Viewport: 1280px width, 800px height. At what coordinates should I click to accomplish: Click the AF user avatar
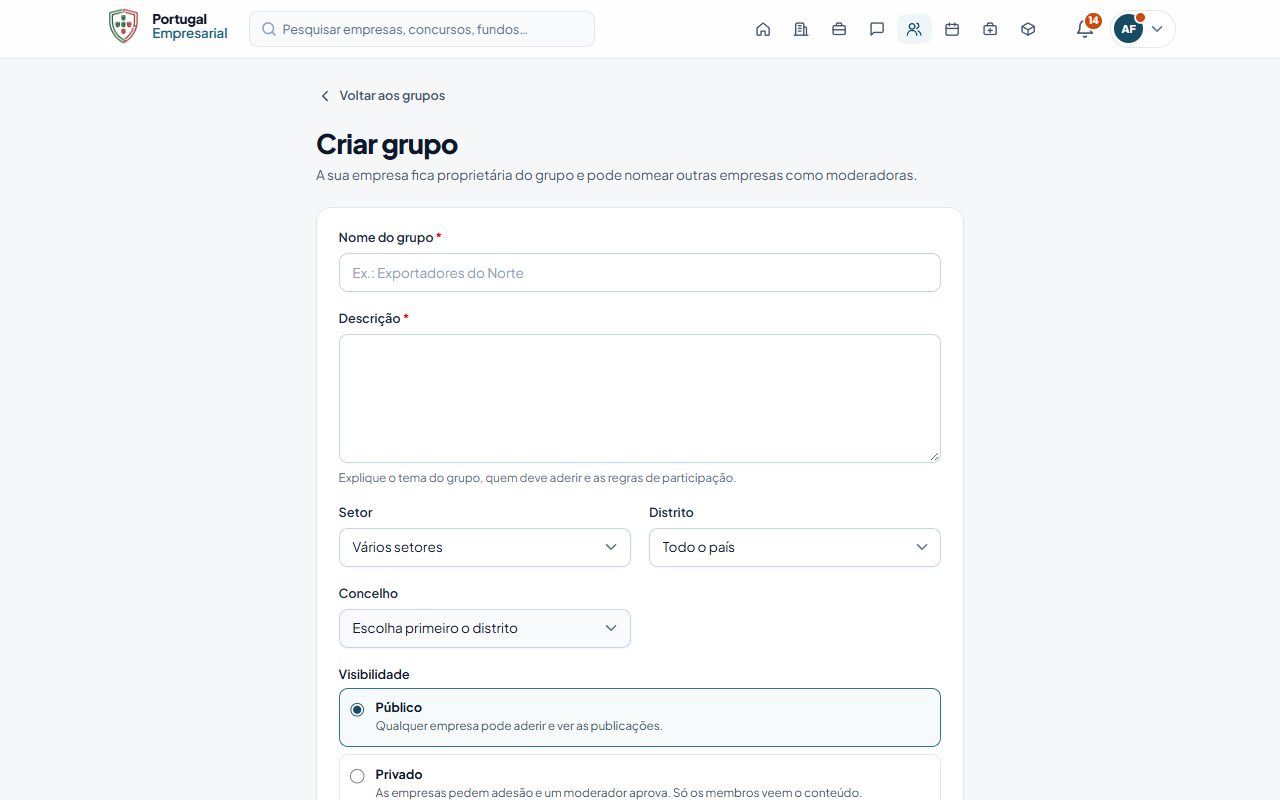(1128, 29)
